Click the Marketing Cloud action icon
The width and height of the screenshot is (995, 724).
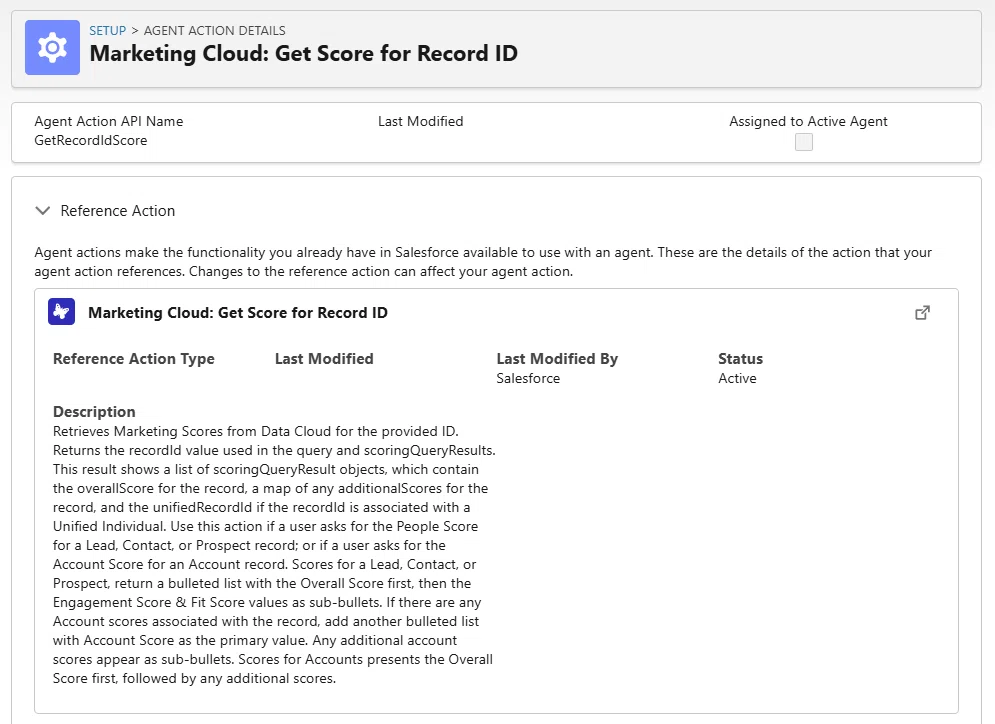pyautogui.click(x=62, y=312)
